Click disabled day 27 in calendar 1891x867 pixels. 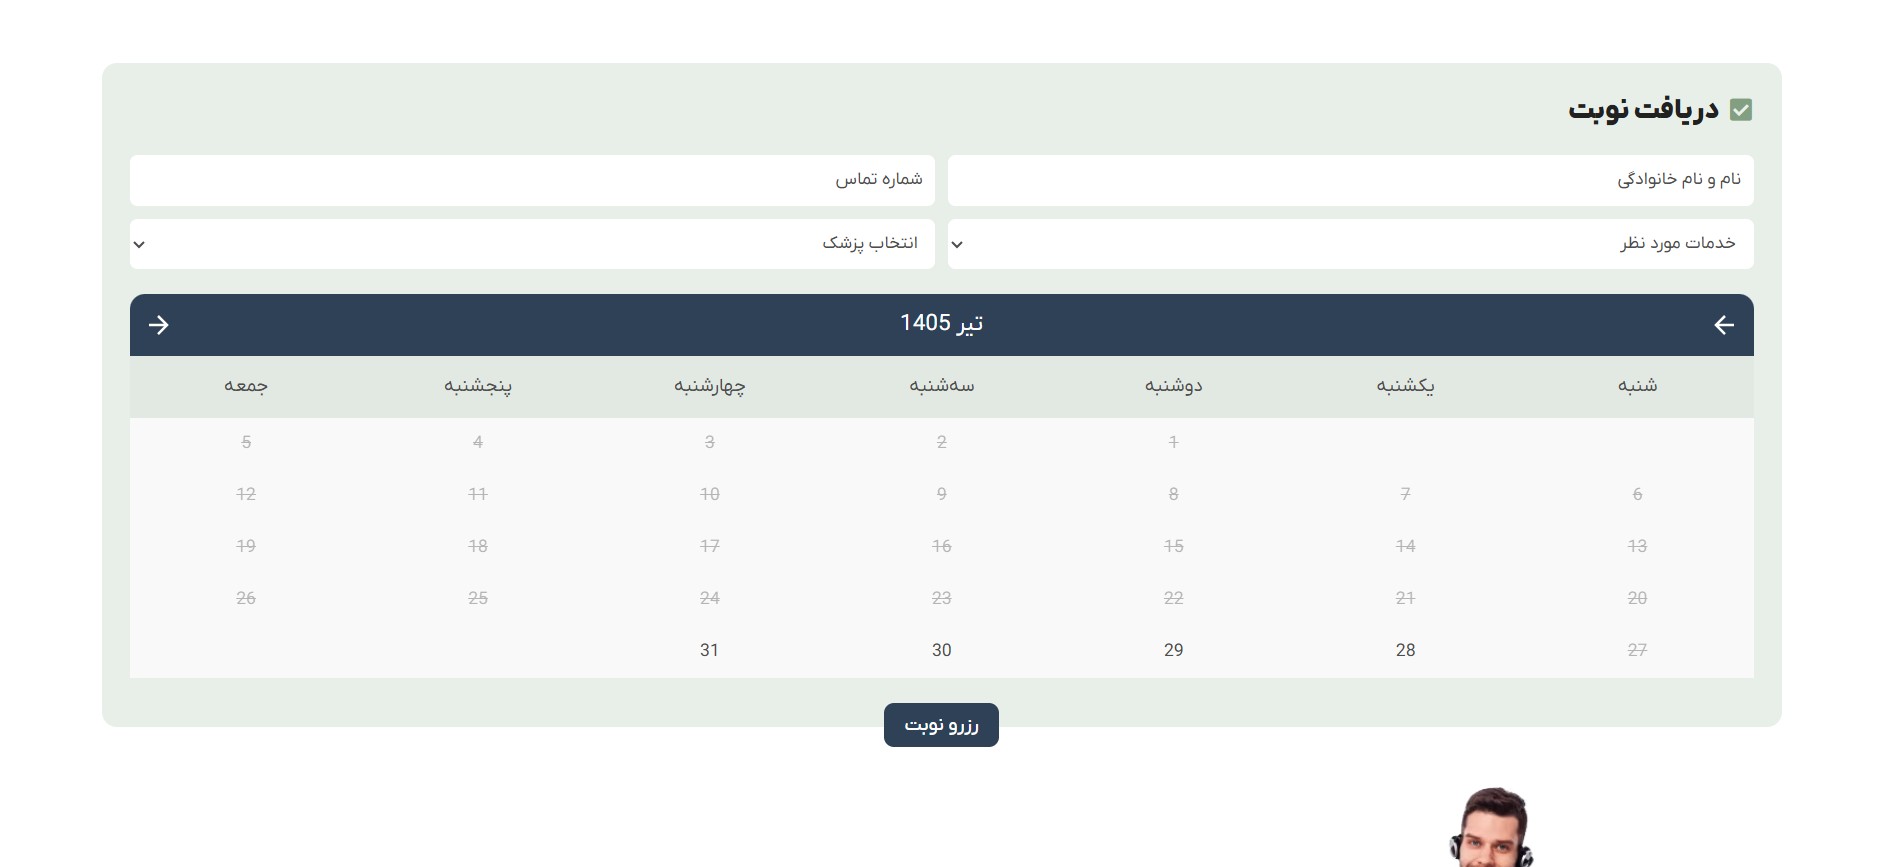(1637, 650)
